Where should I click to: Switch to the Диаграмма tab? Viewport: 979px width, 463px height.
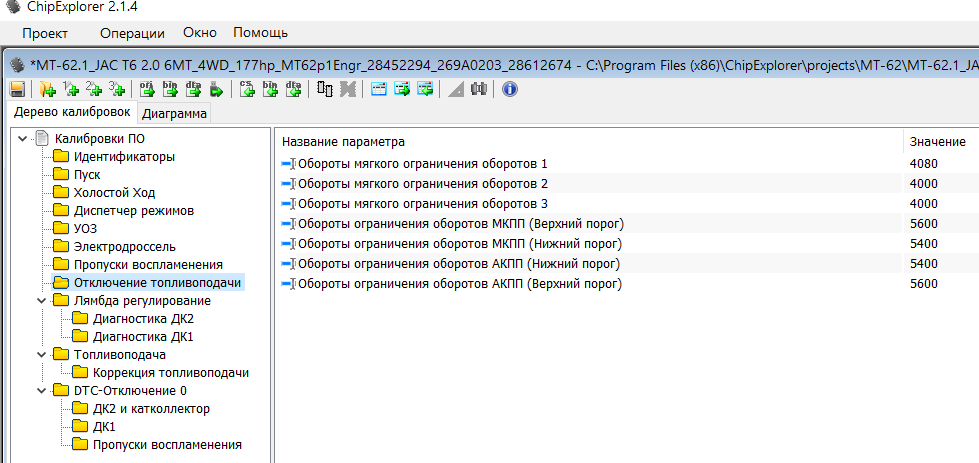174,114
